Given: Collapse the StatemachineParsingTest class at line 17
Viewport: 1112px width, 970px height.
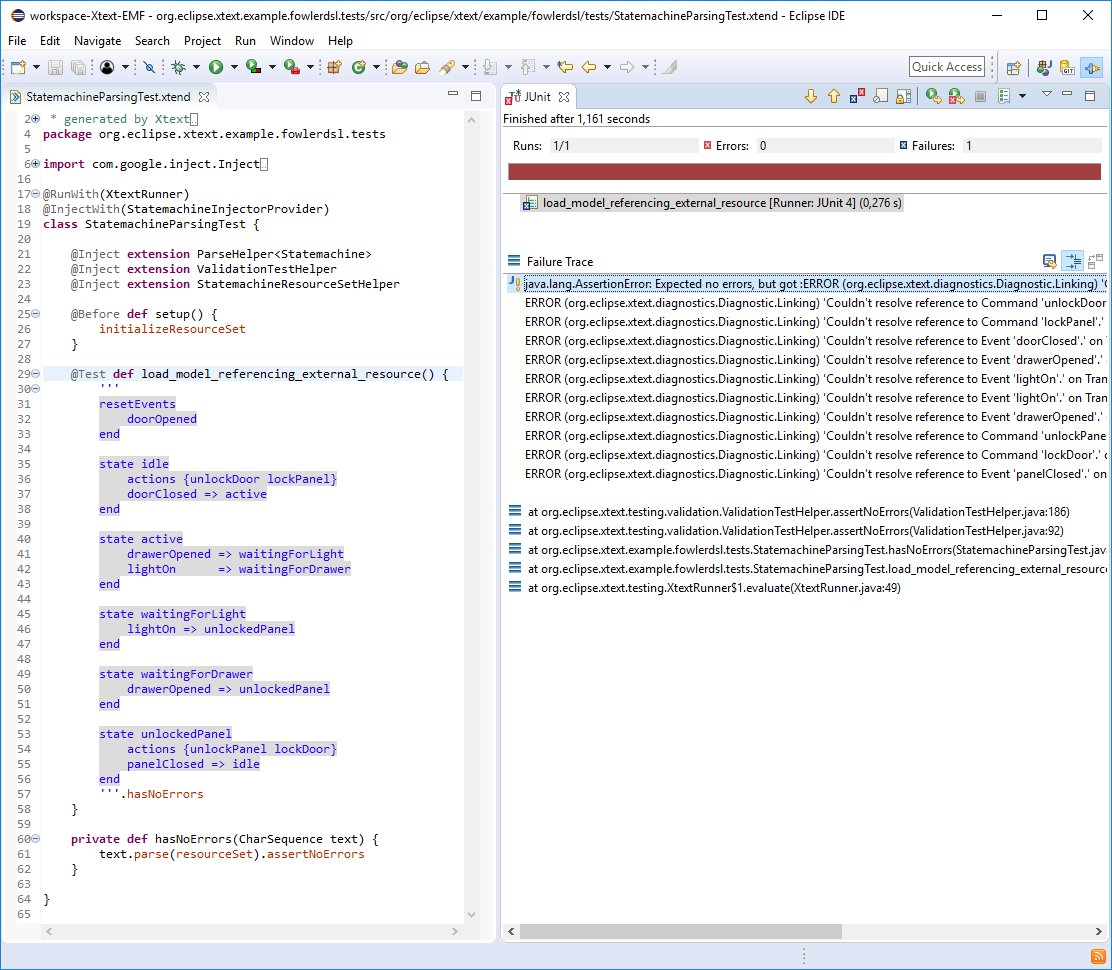Looking at the screenshot, I should pyautogui.click(x=35, y=194).
